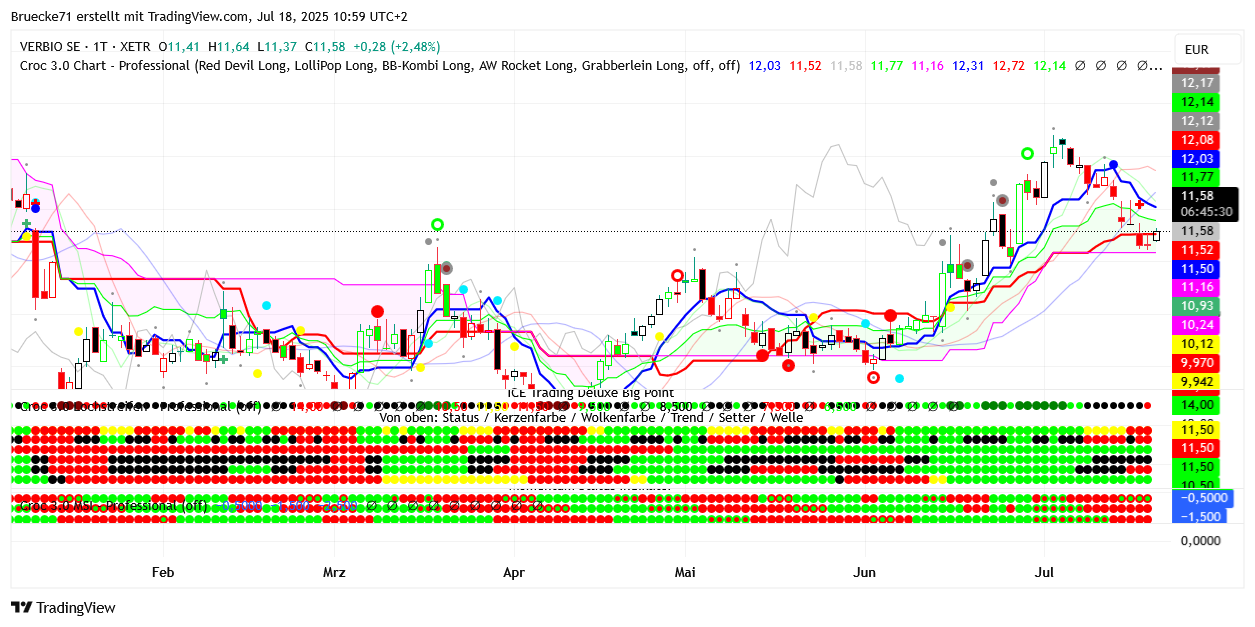Open the EUR currency selector
Image resolution: width=1255 pixels, height=627 pixels.
click(x=1196, y=49)
